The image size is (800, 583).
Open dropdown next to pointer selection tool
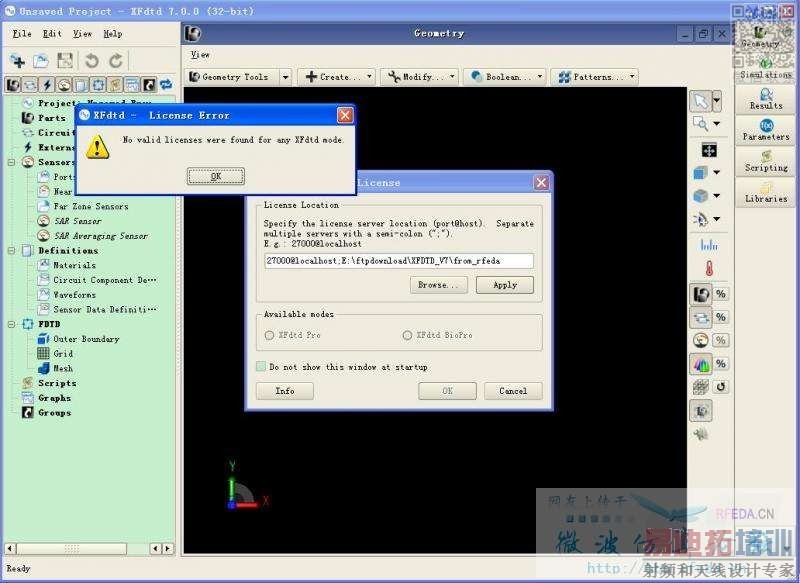tap(717, 101)
